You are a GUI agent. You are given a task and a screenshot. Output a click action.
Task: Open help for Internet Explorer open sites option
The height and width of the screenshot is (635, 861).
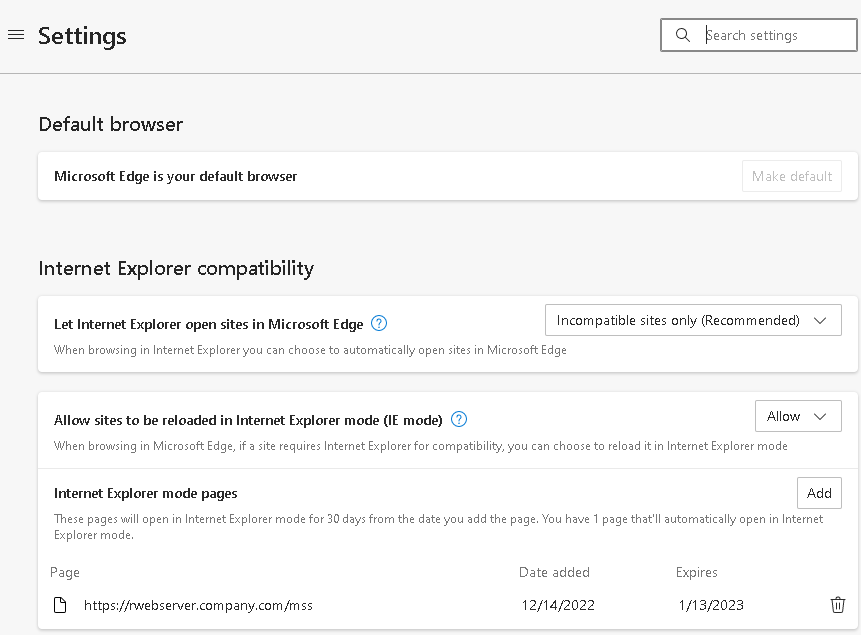point(378,323)
